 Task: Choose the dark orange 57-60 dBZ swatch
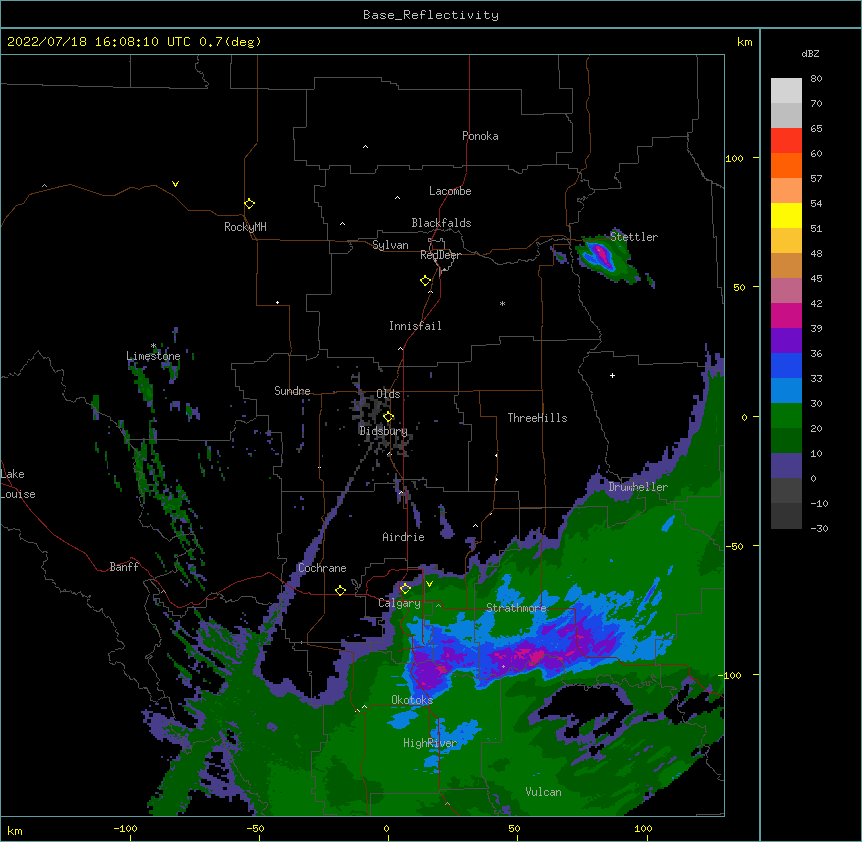[786, 165]
